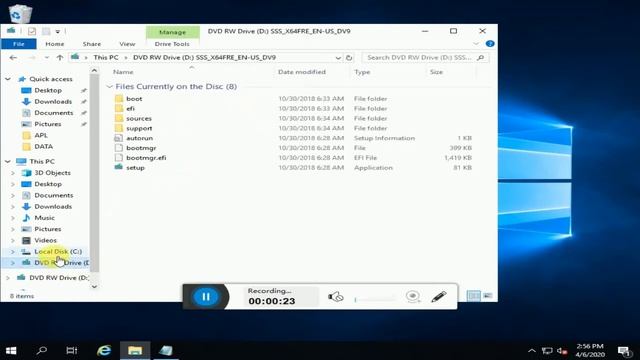Expand the ribbon with chevron
The image size is (640, 360).
click(476, 44)
